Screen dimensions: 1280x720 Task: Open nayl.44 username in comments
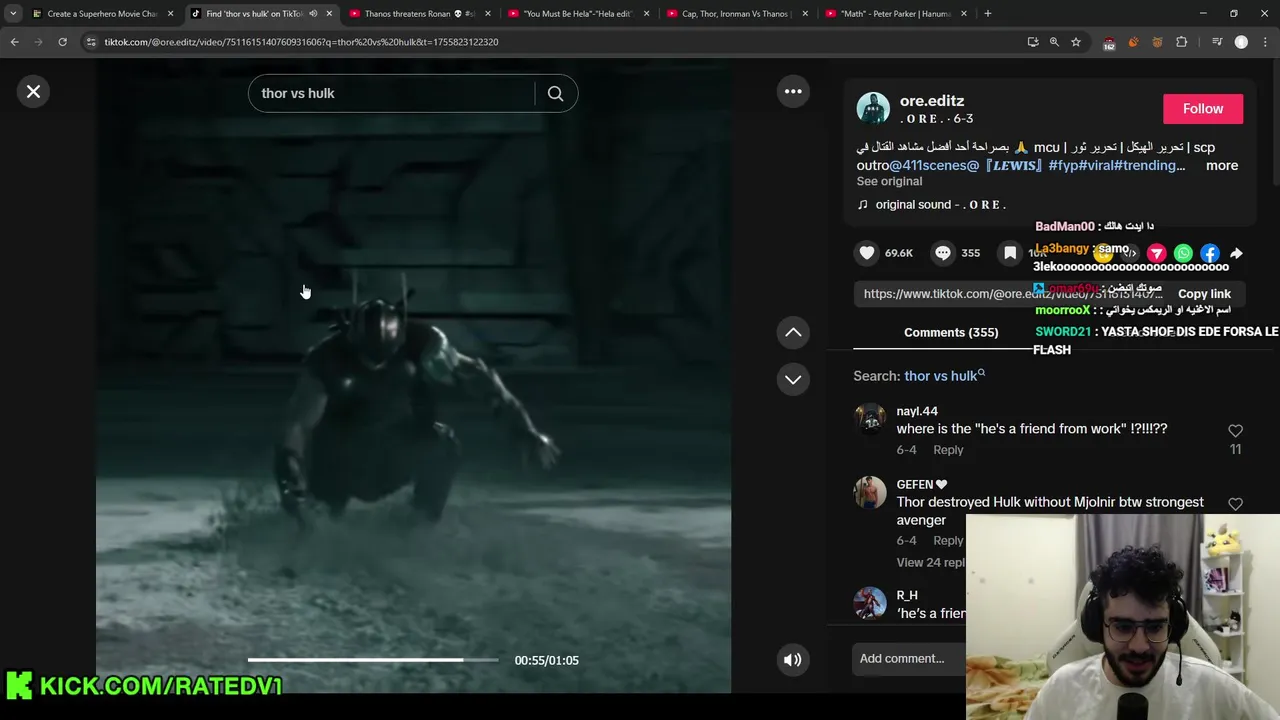coord(917,411)
